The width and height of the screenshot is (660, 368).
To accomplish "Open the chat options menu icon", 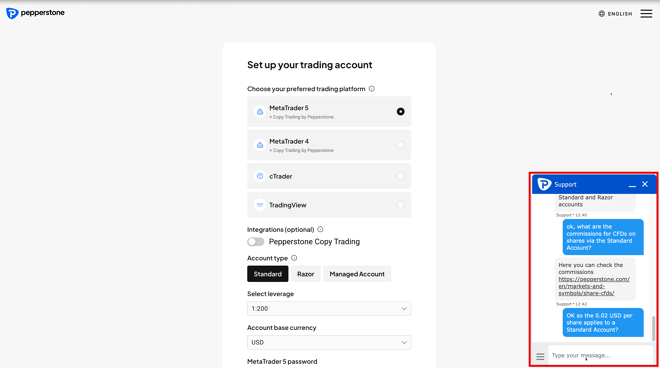I will tap(540, 357).
